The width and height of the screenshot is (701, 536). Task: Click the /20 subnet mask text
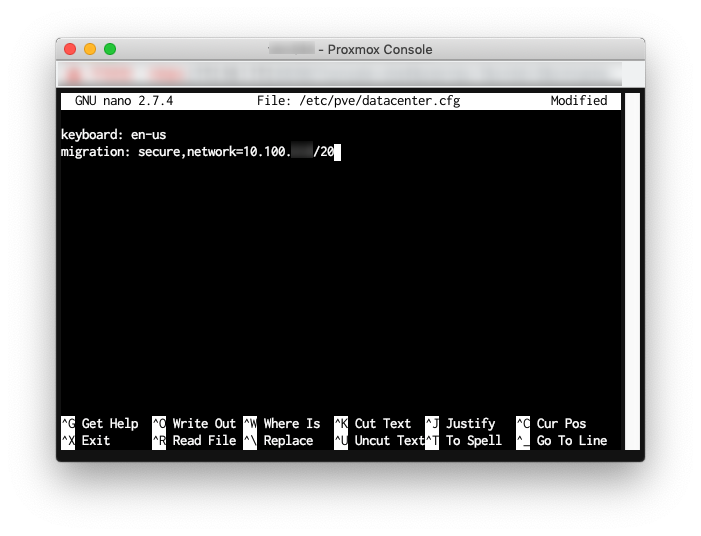tap(324, 152)
